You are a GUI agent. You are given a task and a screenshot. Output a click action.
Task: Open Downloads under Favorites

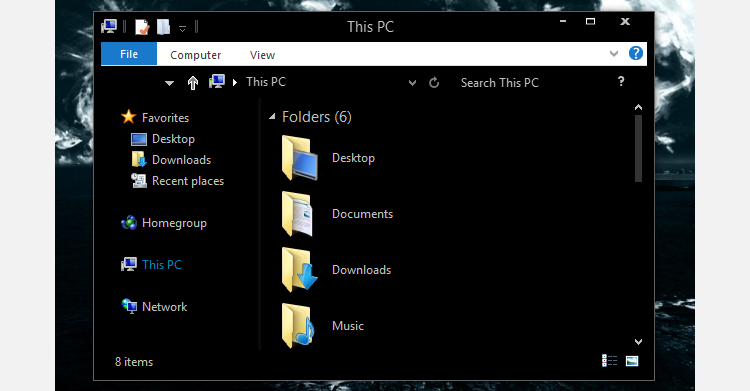tap(181, 160)
